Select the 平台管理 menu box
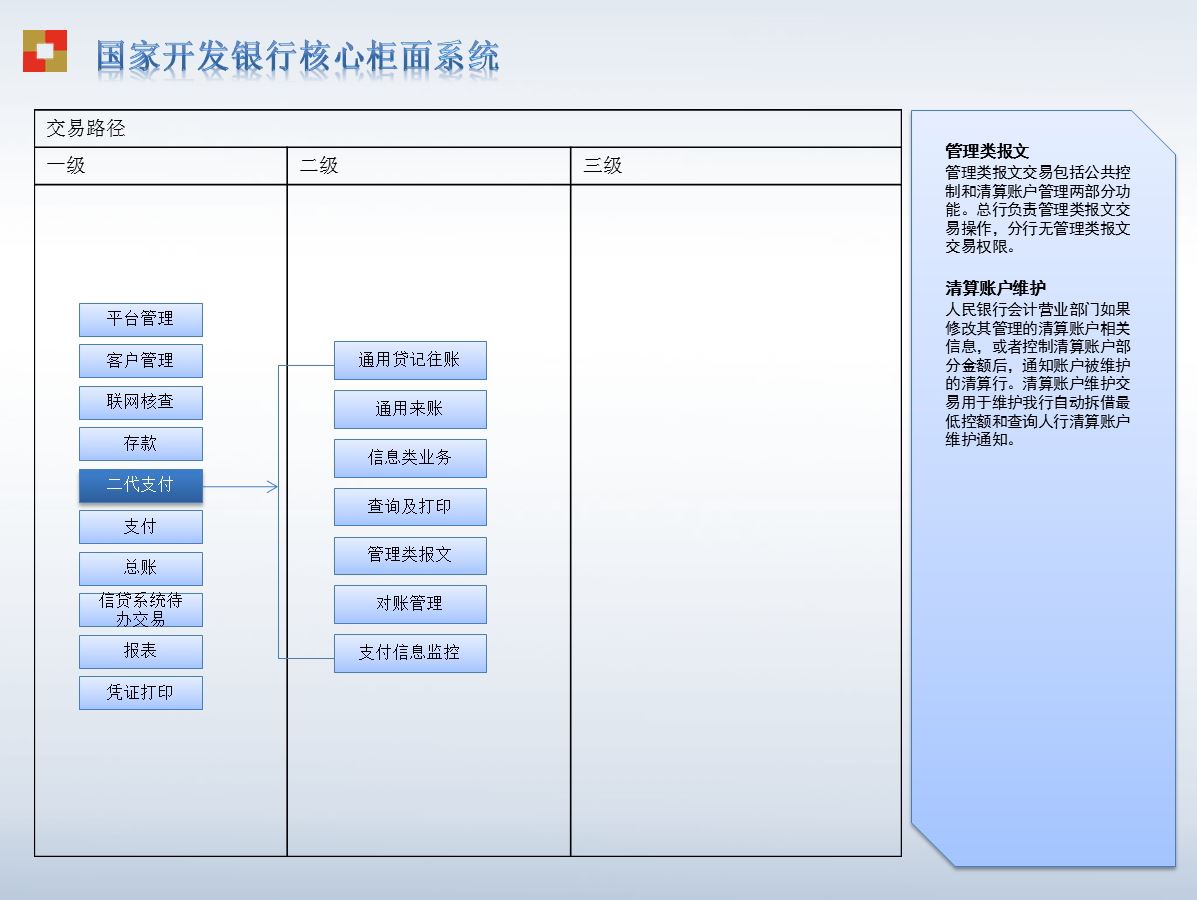This screenshot has height=900, width=1197. coord(140,319)
